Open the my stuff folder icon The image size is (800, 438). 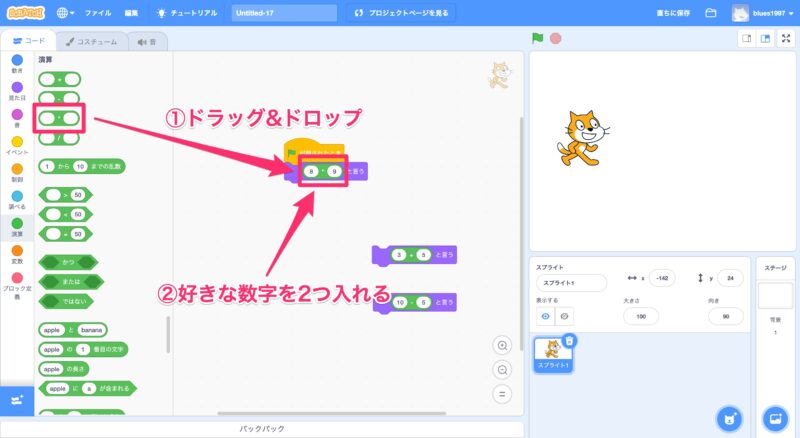tap(711, 13)
